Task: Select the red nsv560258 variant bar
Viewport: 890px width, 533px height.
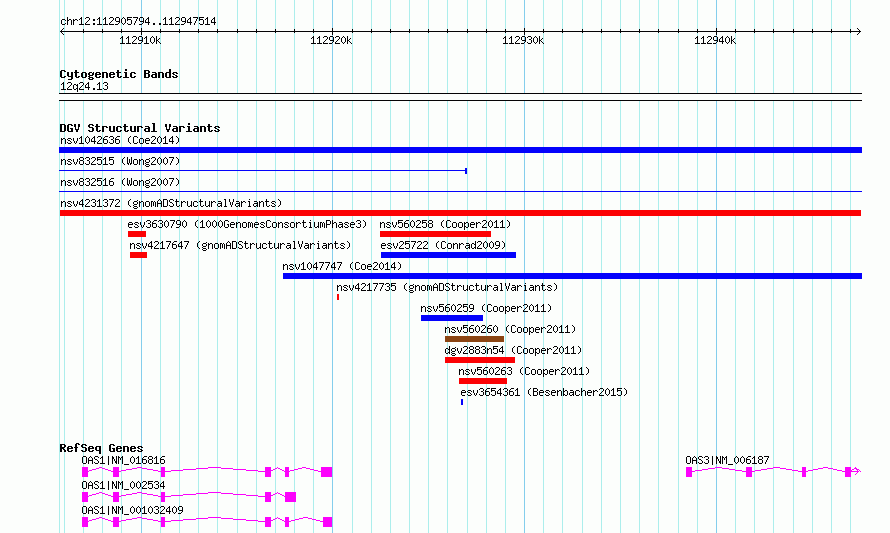Action: (435, 234)
